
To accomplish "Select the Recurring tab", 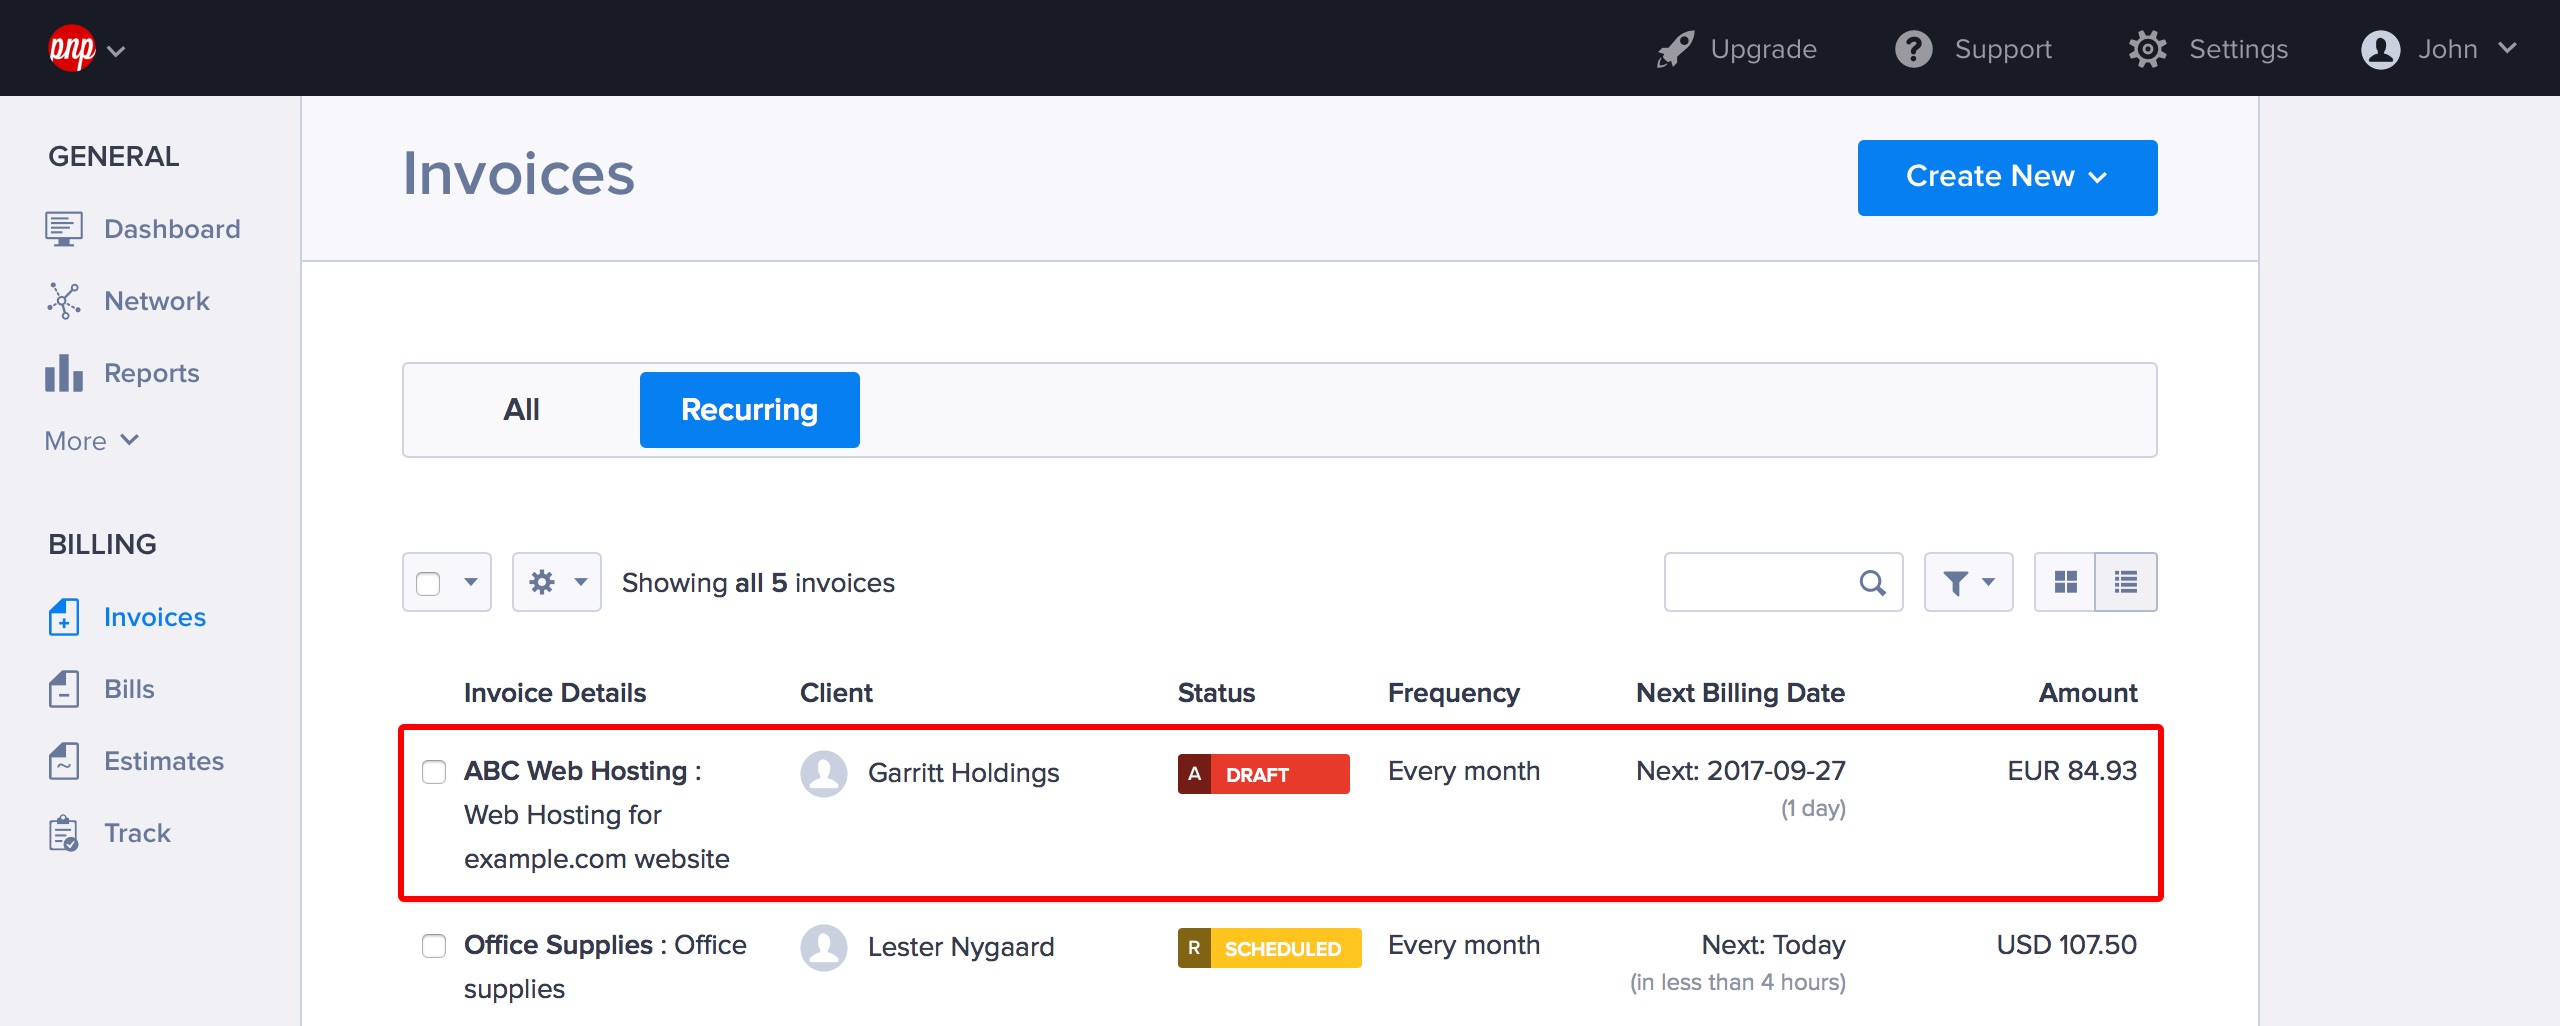I will pyautogui.click(x=749, y=410).
